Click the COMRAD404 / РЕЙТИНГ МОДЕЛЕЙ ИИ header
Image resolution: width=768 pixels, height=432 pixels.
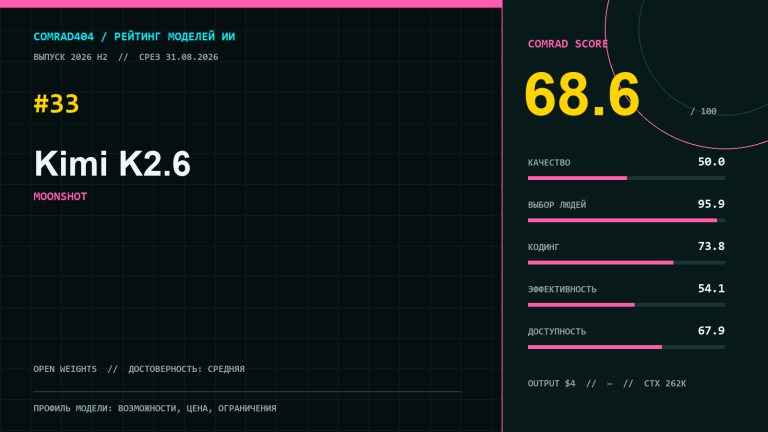click(x=134, y=37)
